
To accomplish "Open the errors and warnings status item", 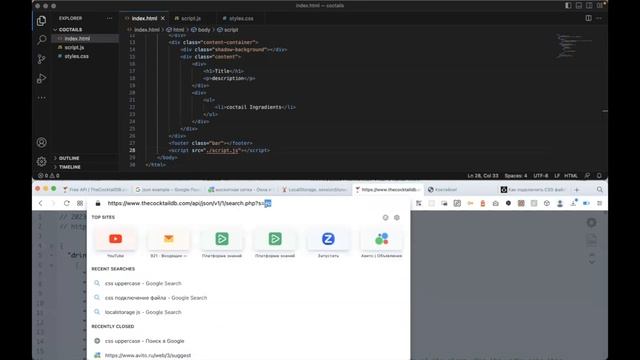I will coord(49,176).
